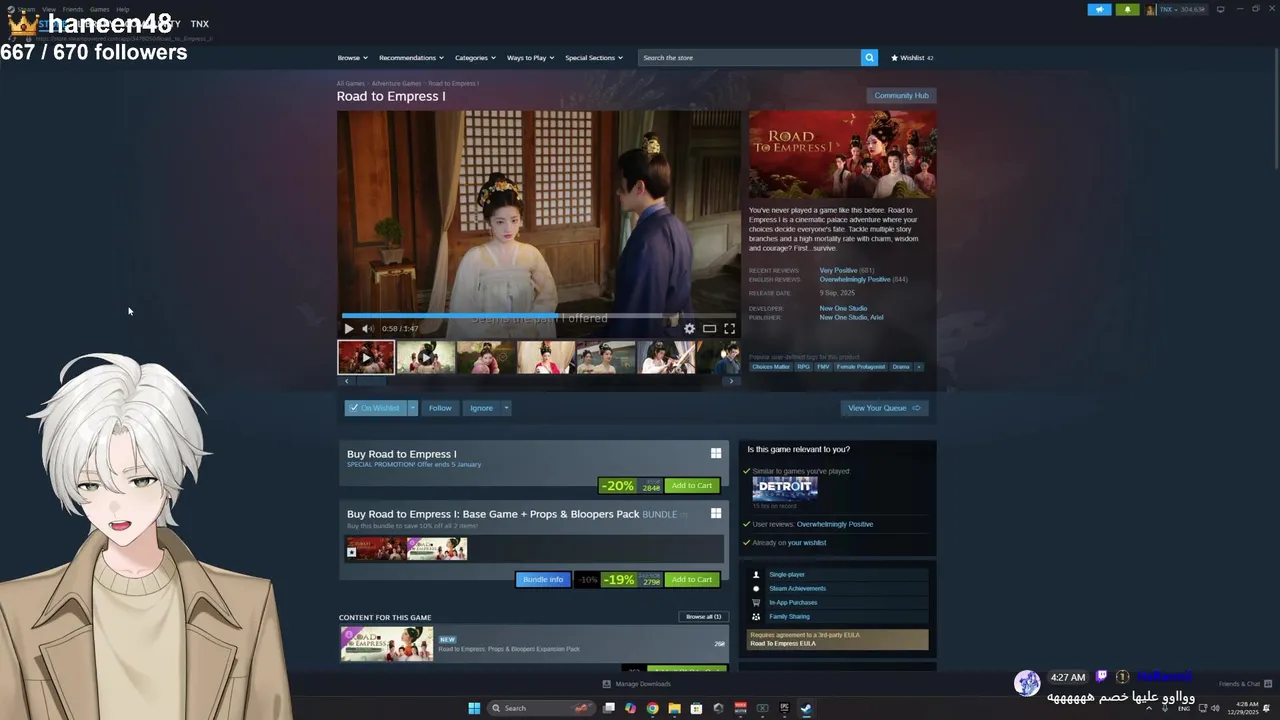Add more tags with plus button

pos(919,367)
